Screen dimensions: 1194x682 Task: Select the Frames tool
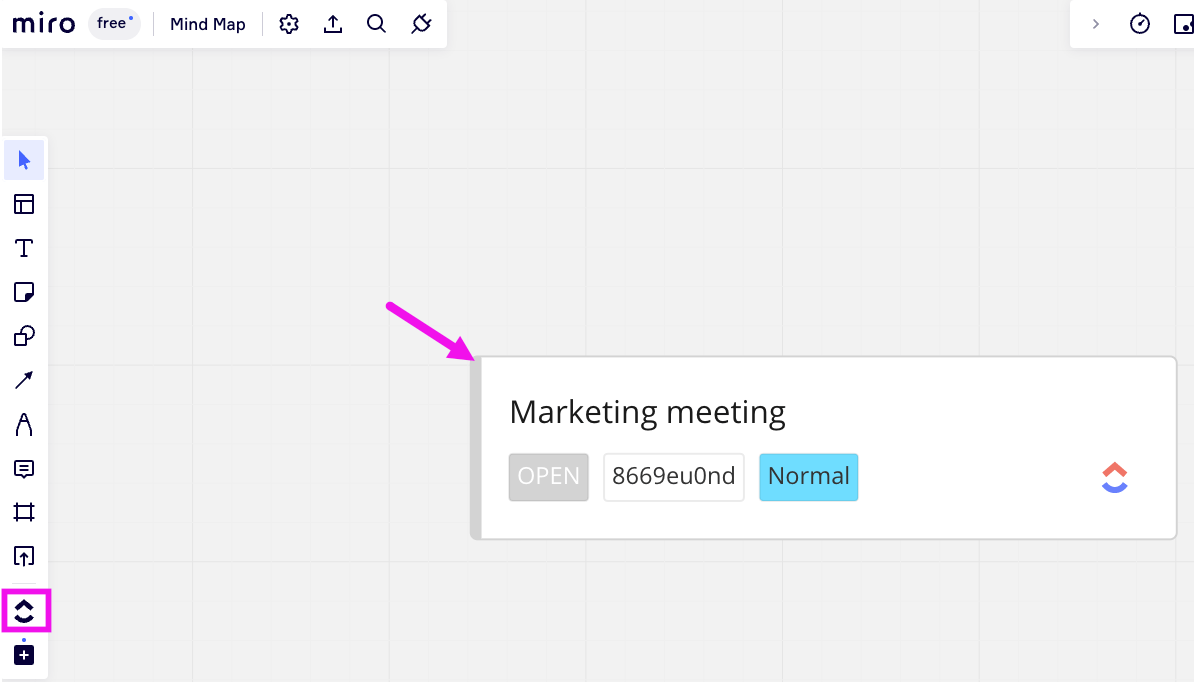point(24,512)
